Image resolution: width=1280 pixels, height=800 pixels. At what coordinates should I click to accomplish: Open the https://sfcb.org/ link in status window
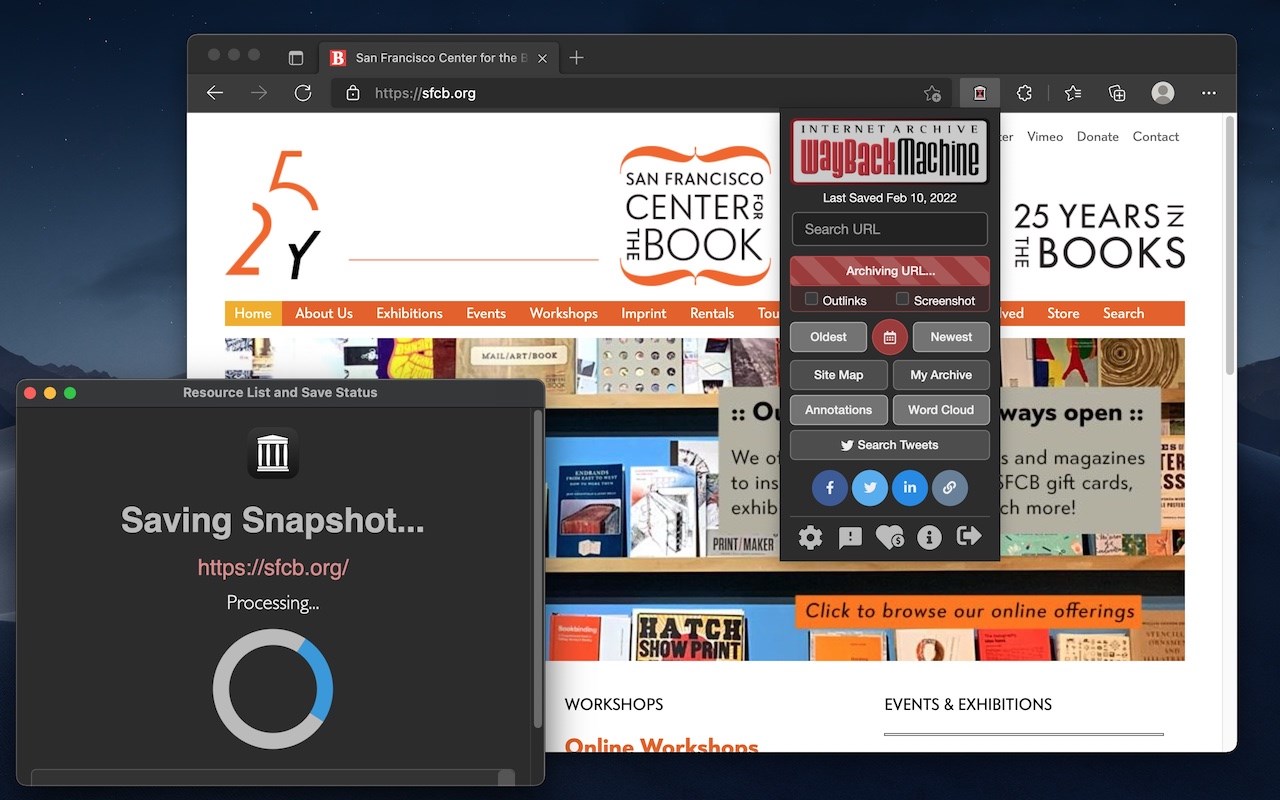point(273,568)
